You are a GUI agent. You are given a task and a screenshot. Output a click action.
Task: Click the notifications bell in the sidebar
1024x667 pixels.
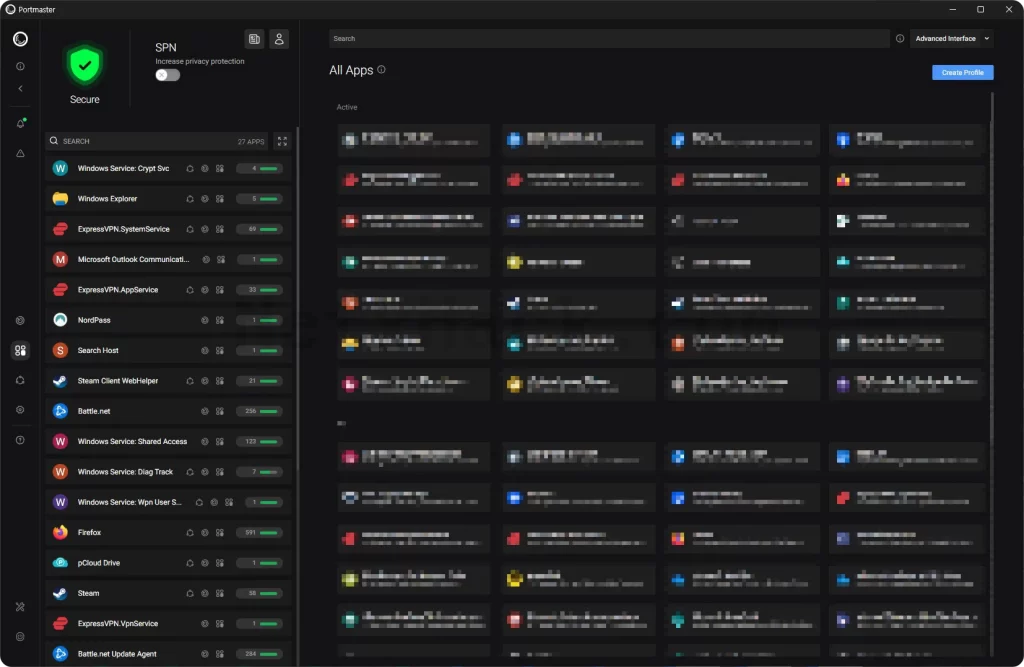[20, 123]
